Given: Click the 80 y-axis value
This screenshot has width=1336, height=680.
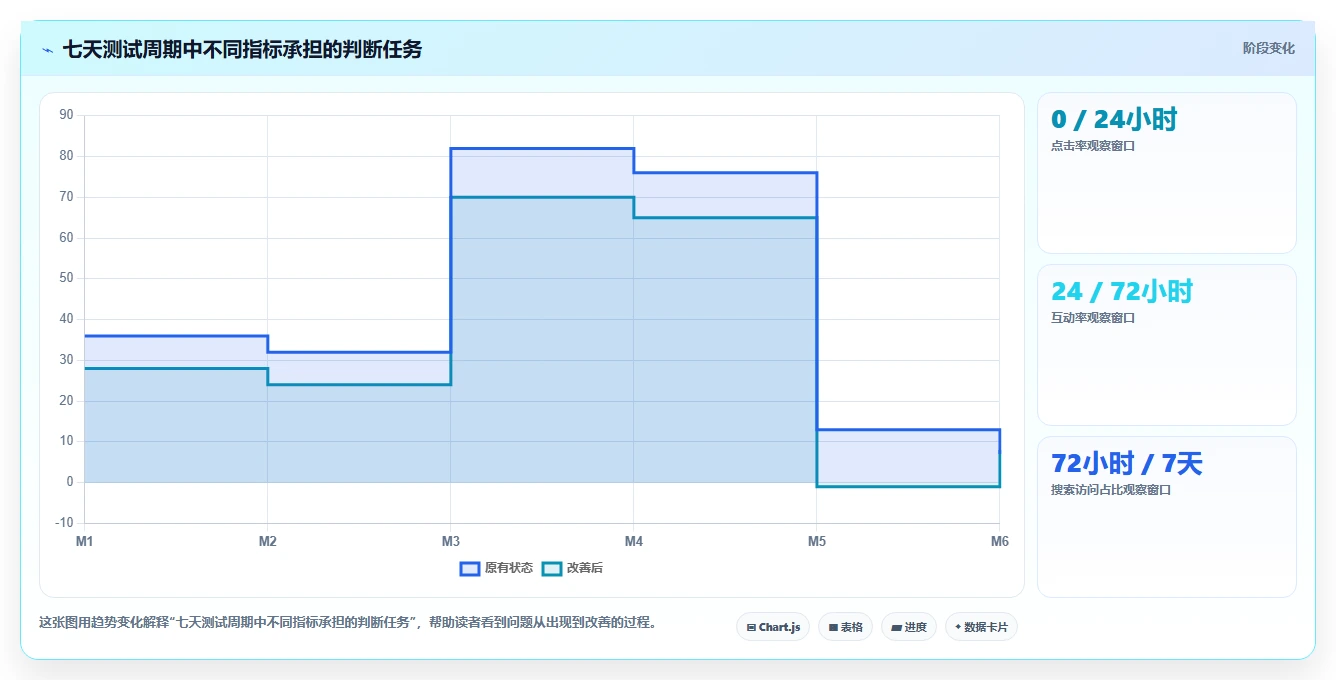Looking at the screenshot, I should click(67, 156).
